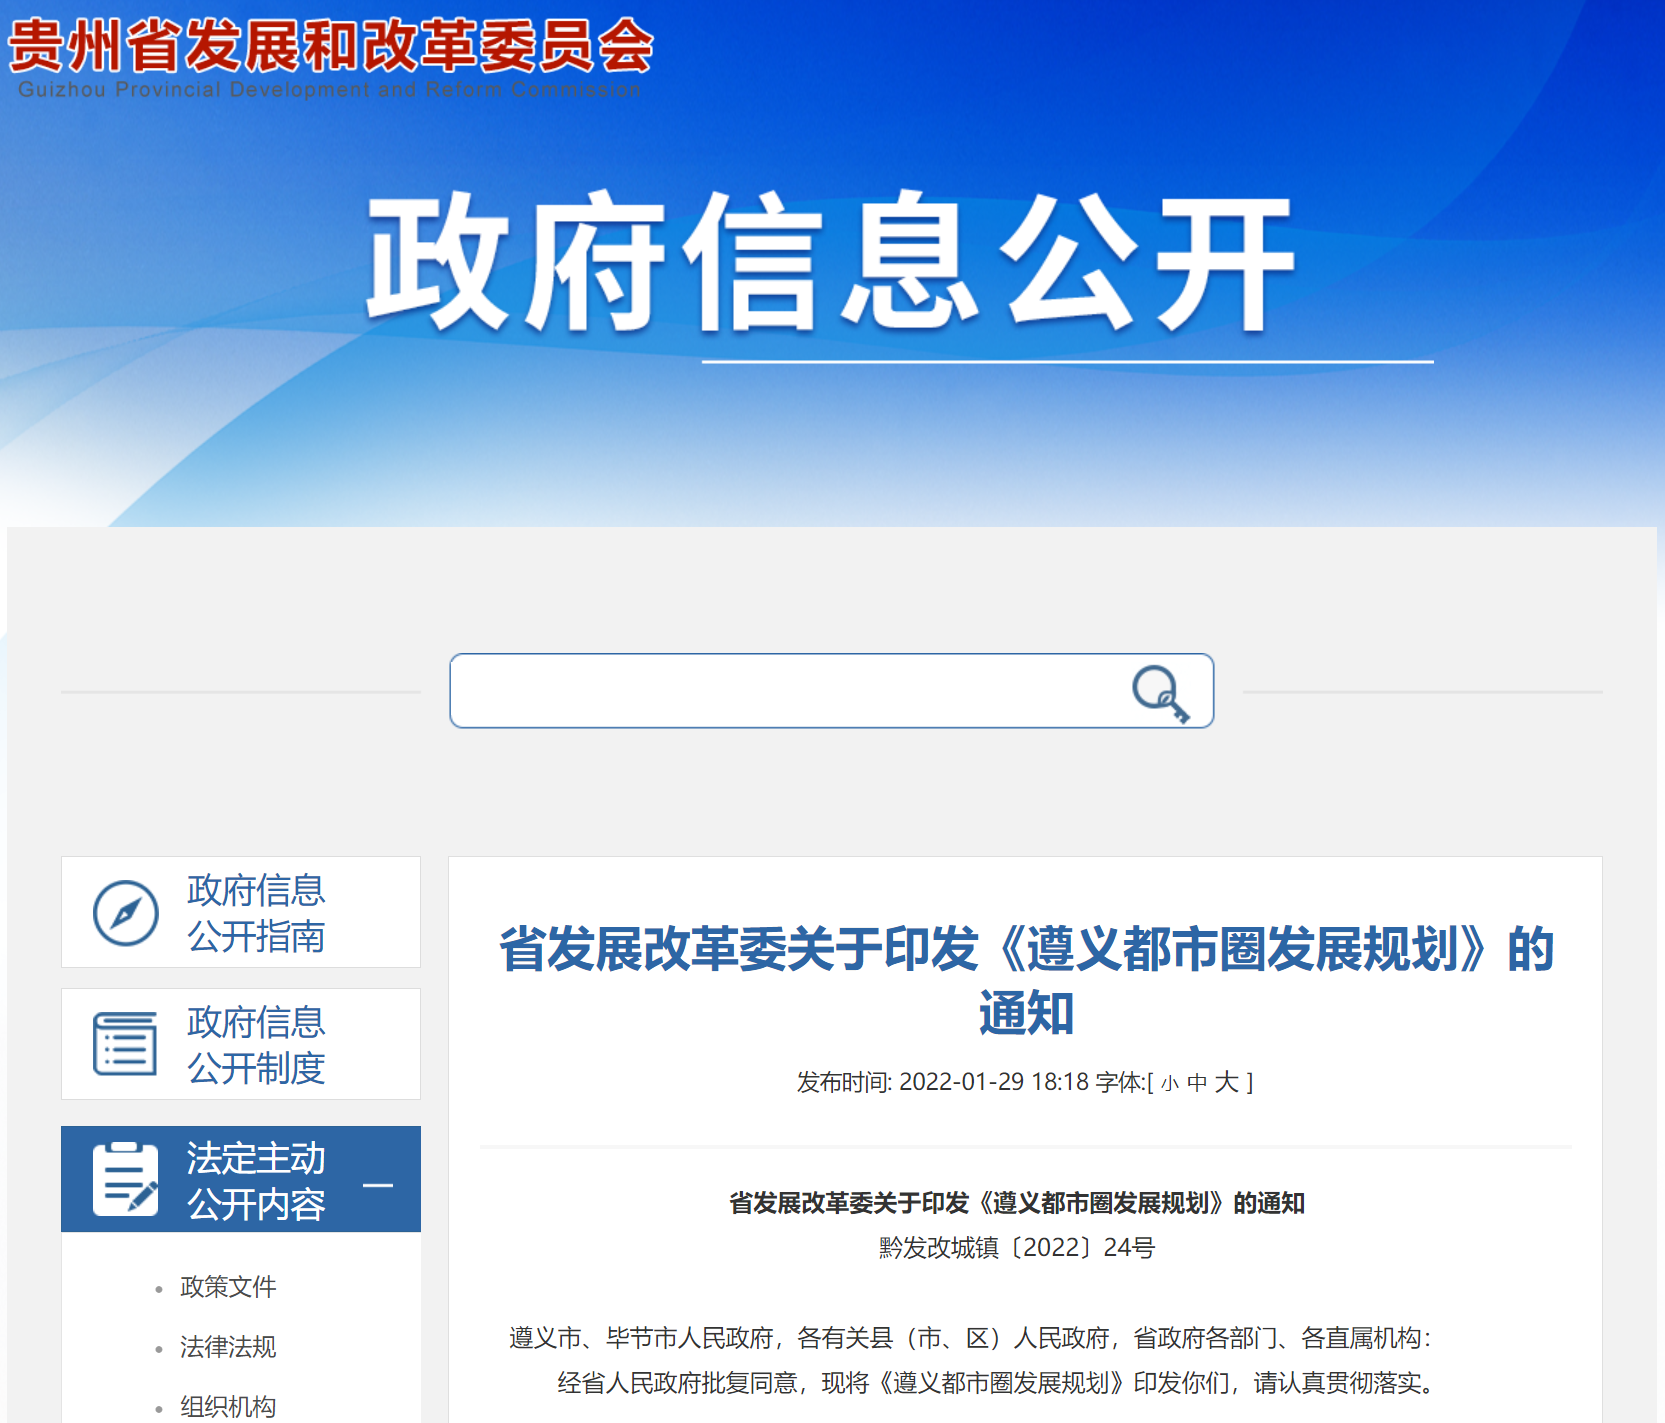Click the compass icon for 政府信息公开指南
This screenshot has height=1423, width=1665.
click(126, 913)
